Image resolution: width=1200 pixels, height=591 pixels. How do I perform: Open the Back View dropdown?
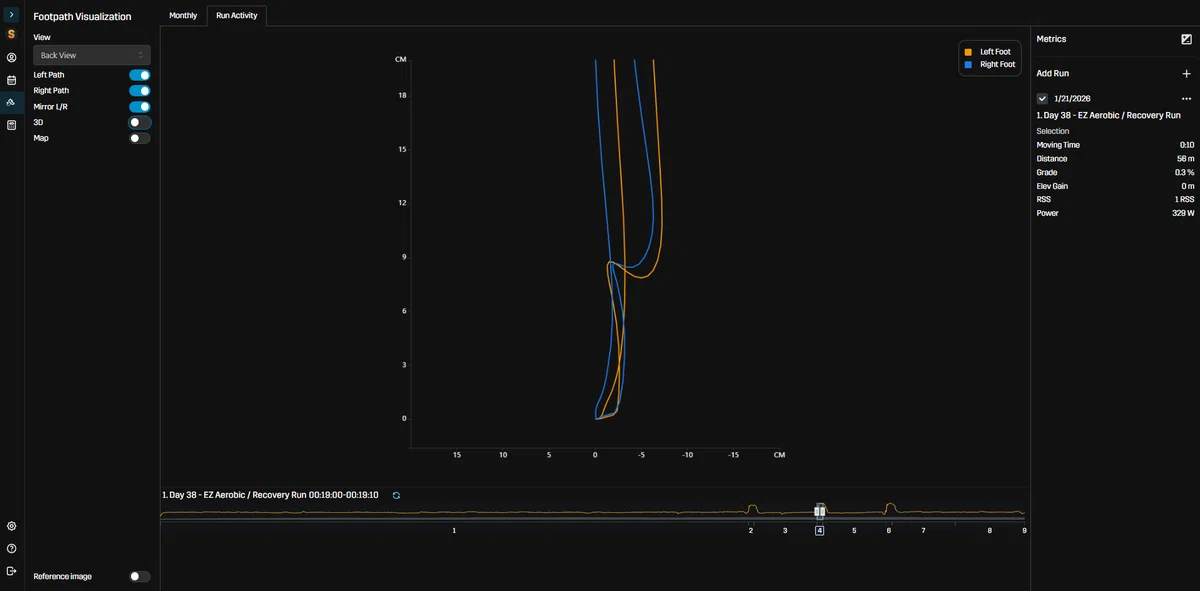92,55
